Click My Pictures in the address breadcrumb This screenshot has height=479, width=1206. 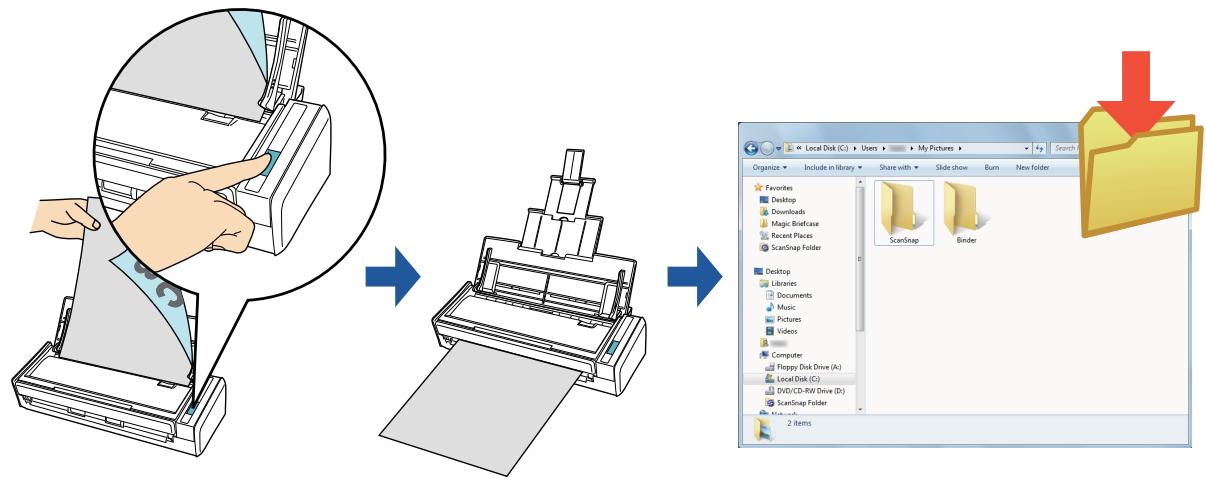pos(937,149)
